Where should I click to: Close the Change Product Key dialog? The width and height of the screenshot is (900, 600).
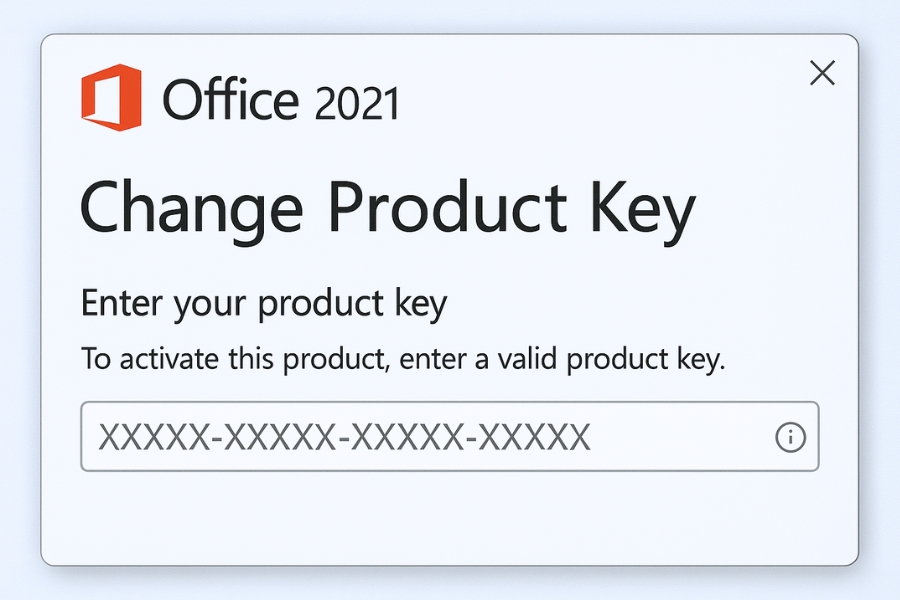(x=822, y=73)
